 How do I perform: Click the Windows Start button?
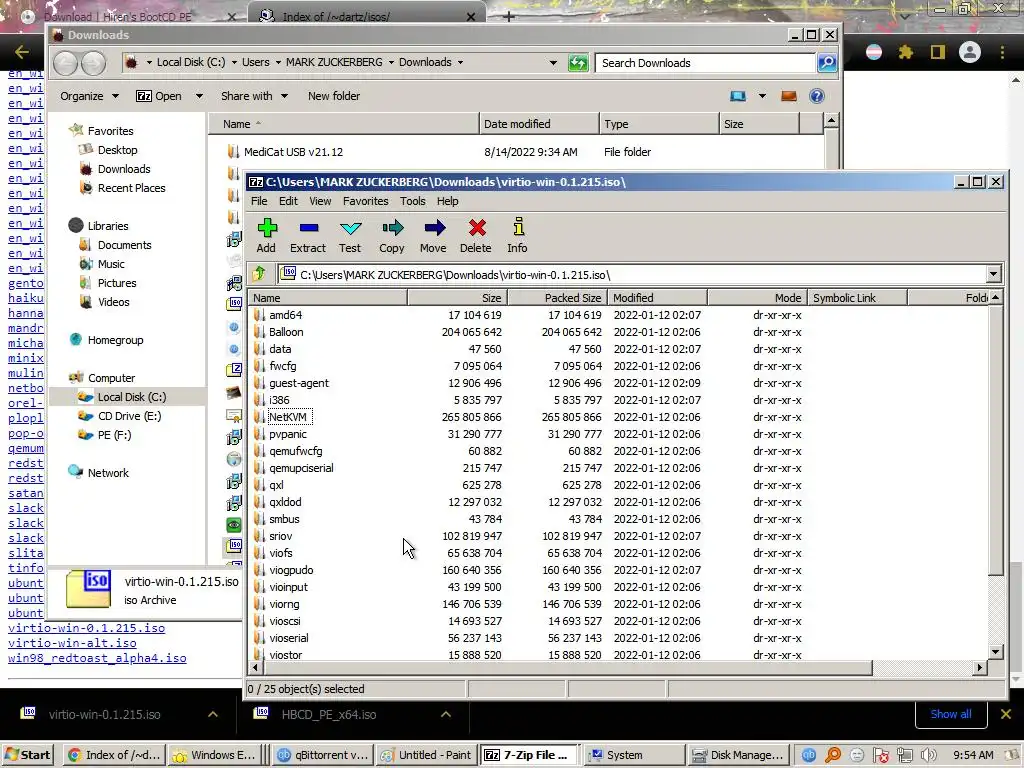coord(27,755)
